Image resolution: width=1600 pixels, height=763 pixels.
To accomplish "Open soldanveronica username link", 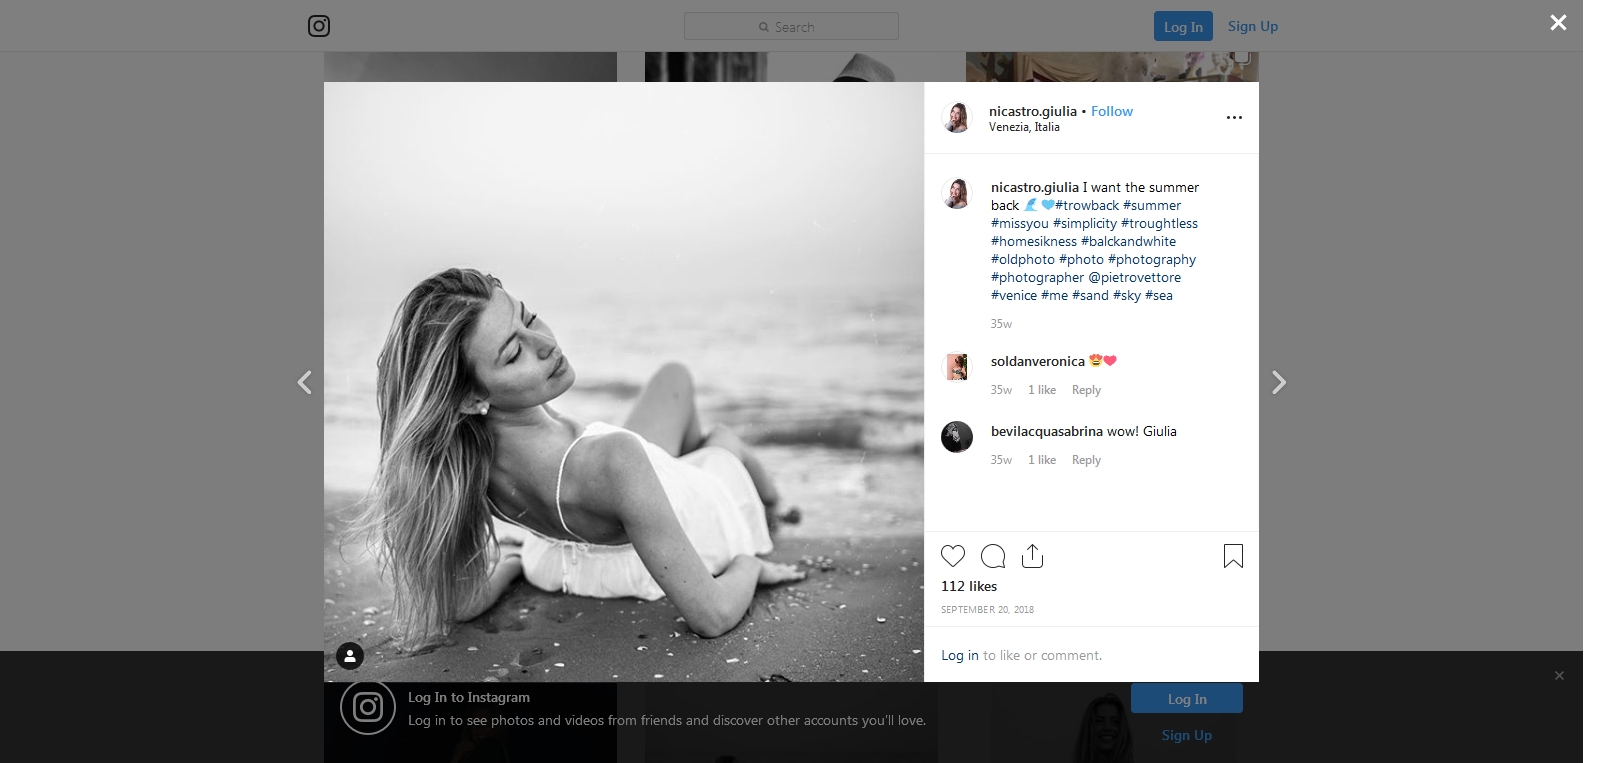I will [1038, 361].
